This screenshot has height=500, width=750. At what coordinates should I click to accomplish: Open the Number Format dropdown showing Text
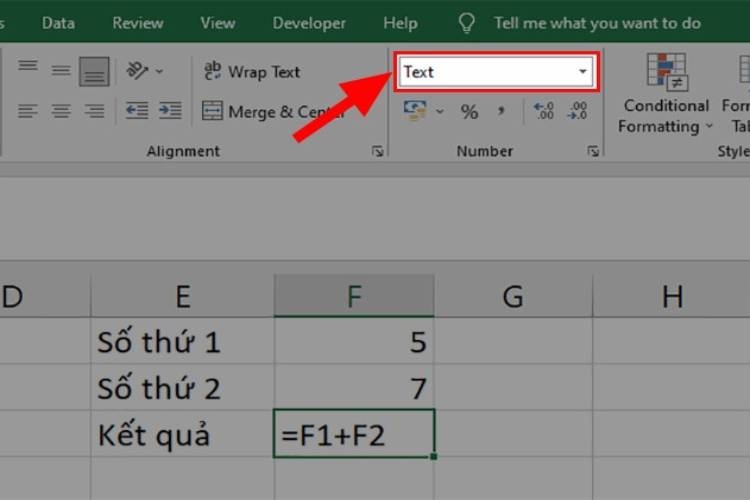pyautogui.click(x=496, y=72)
